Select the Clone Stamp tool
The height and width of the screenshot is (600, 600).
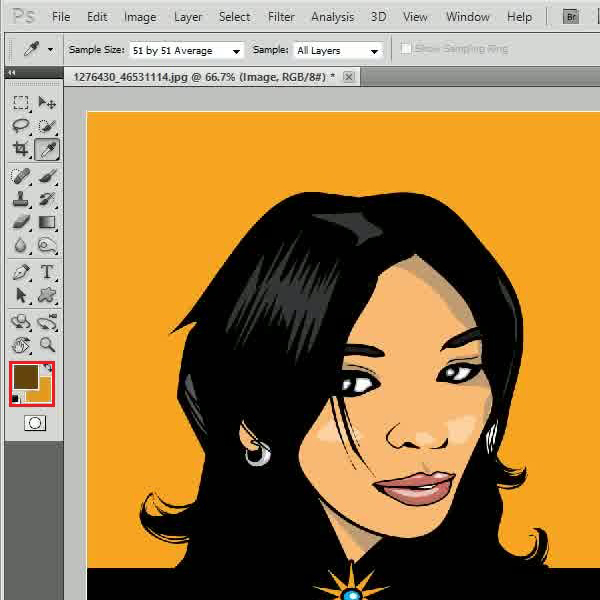(21, 199)
